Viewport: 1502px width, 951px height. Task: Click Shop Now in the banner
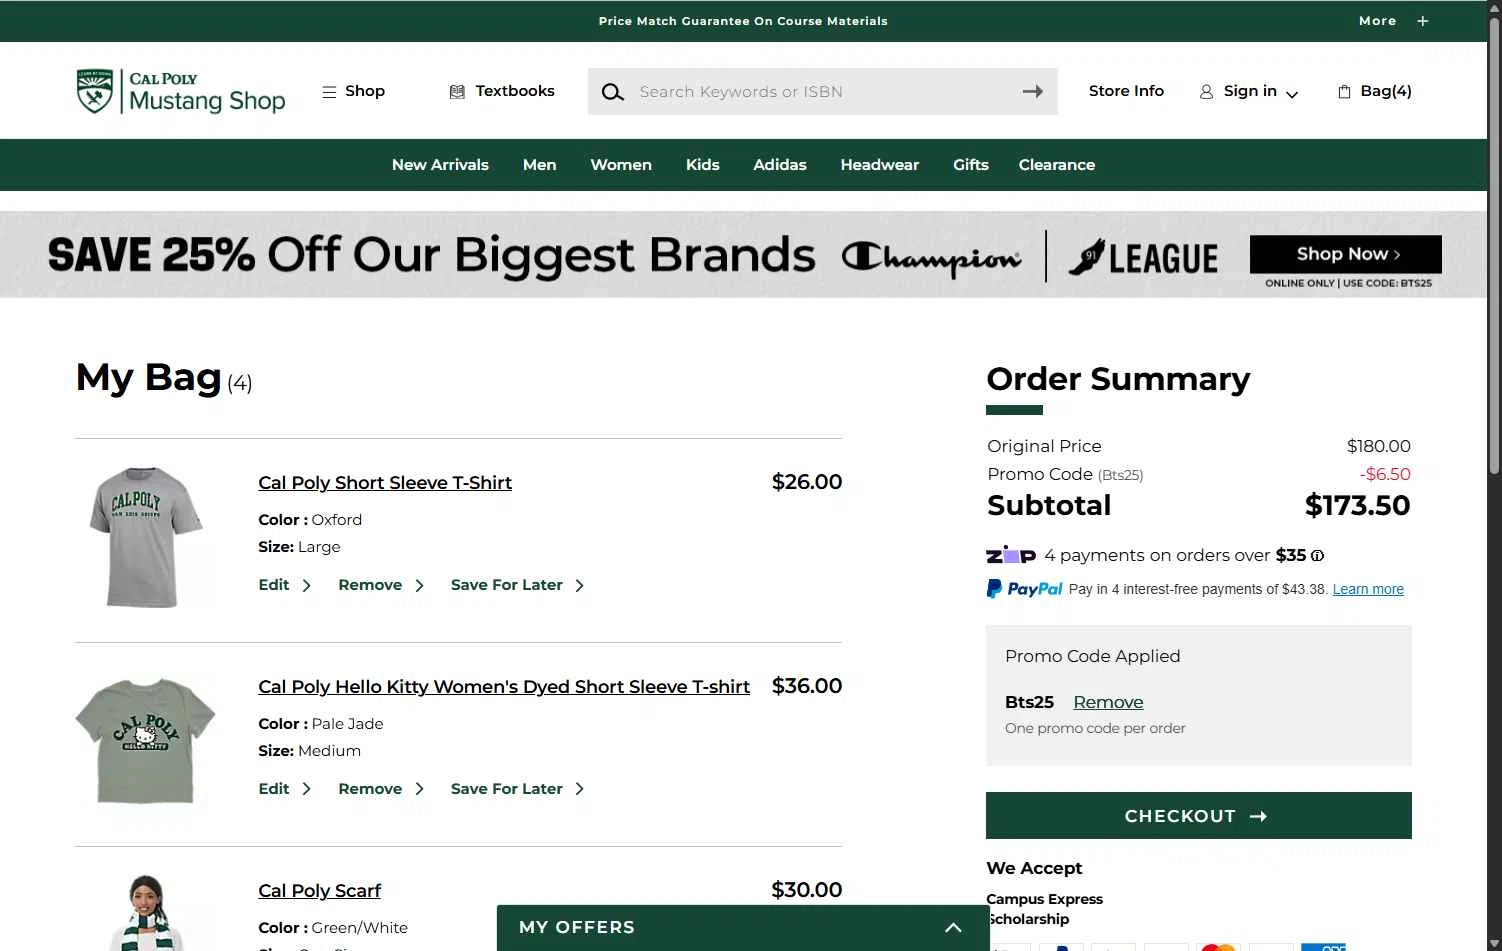click(1346, 254)
